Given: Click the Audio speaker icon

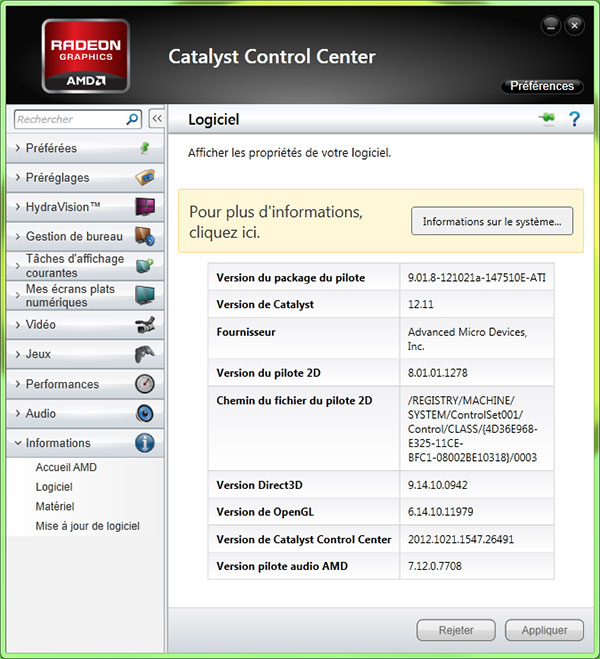Looking at the screenshot, I should pos(145,414).
